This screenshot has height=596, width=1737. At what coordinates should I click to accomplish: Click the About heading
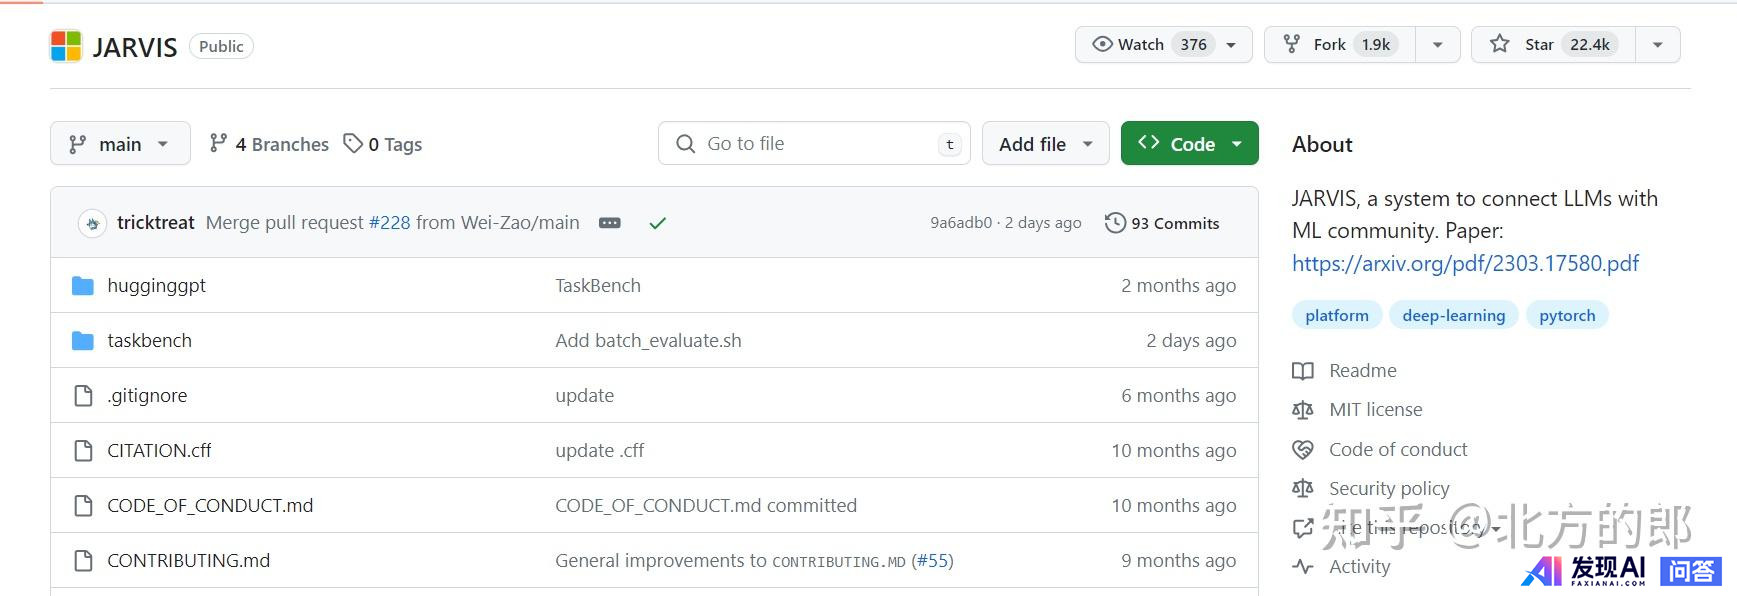(x=1322, y=144)
